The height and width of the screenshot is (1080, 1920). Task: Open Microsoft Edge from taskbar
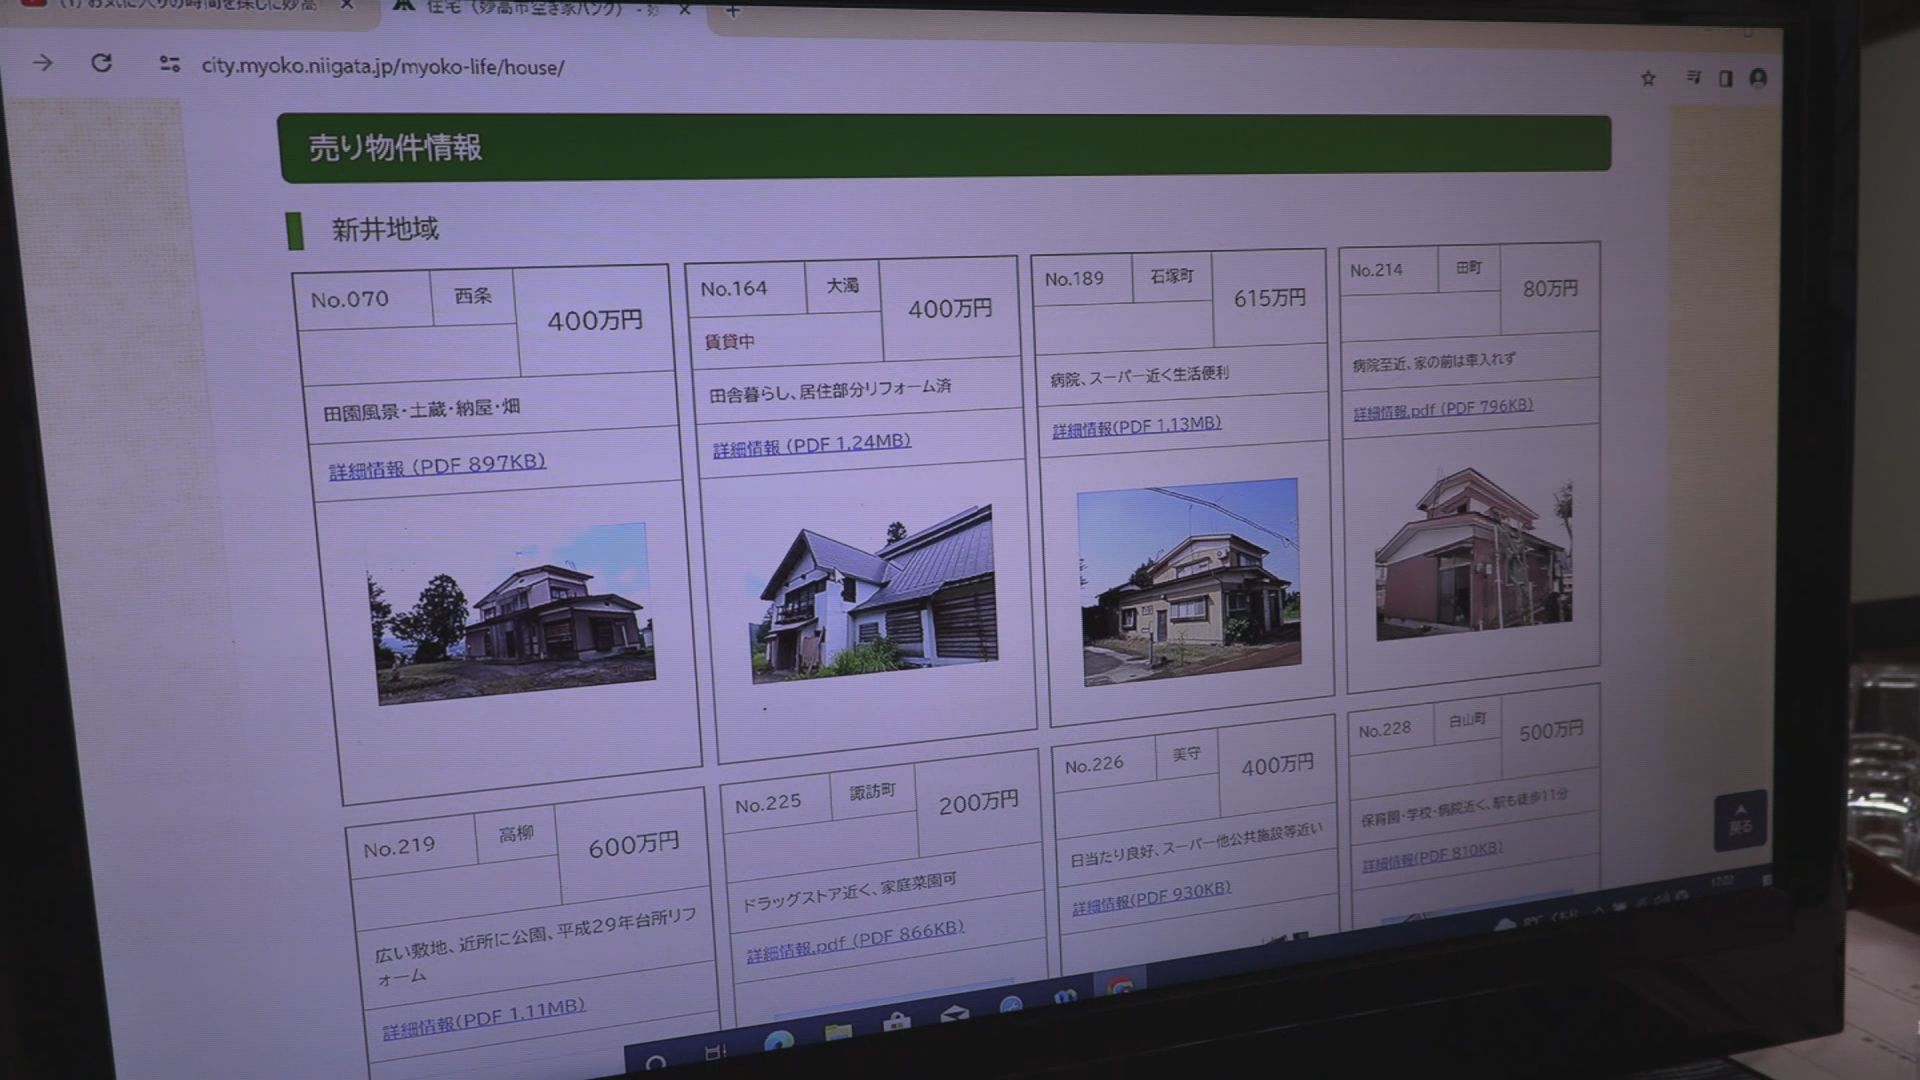tap(779, 1043)
